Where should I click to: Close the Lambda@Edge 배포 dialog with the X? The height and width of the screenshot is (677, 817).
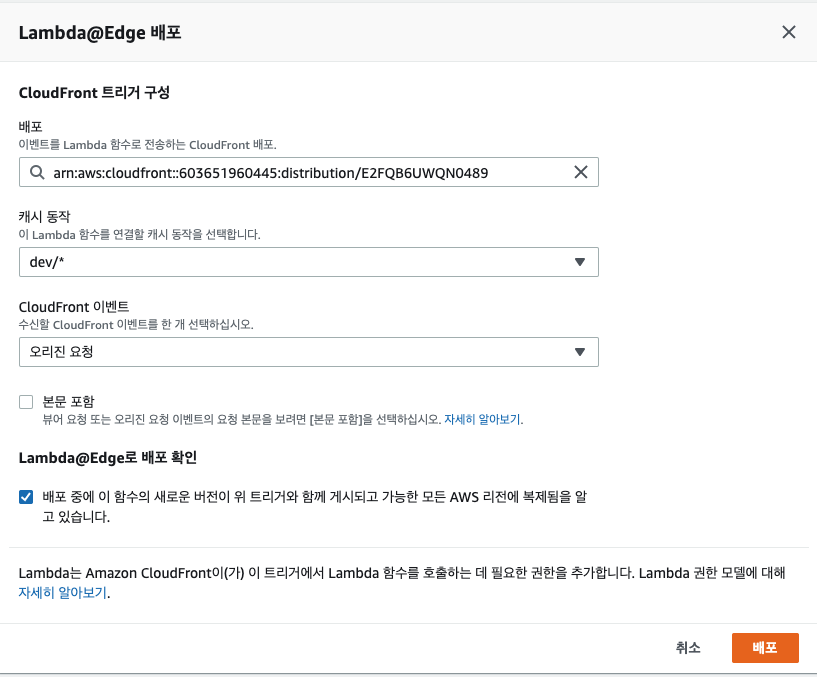tap(789, 31)
